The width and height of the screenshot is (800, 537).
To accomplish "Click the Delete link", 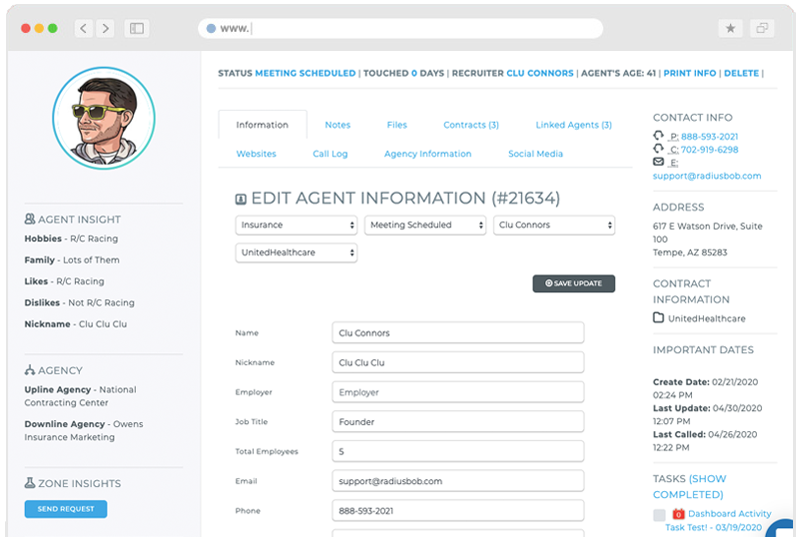I will 741,73.
